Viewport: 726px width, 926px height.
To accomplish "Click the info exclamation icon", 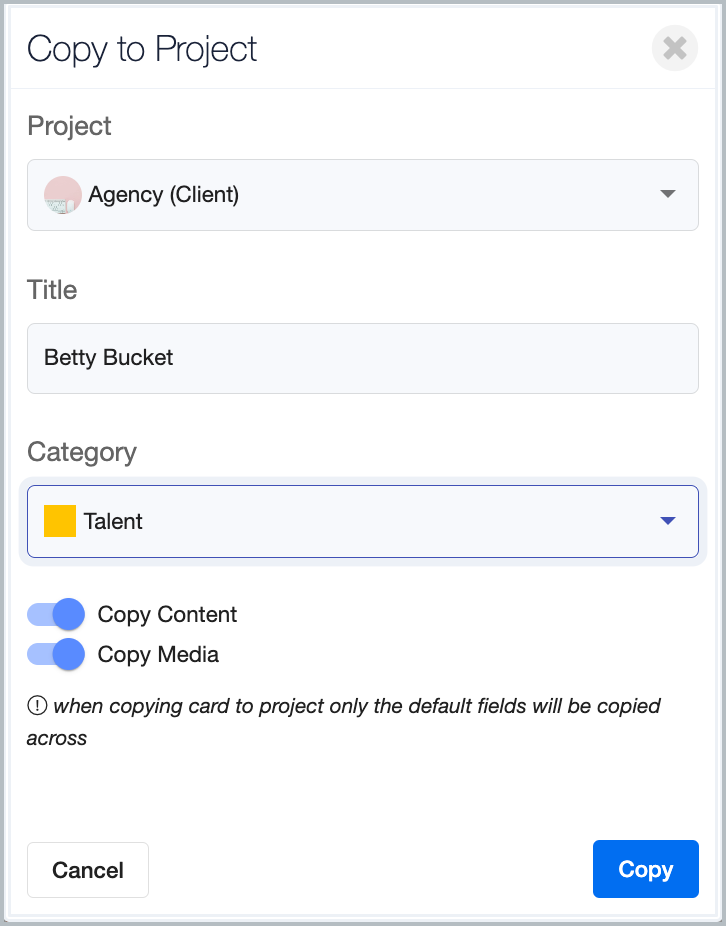I will 37,705.
